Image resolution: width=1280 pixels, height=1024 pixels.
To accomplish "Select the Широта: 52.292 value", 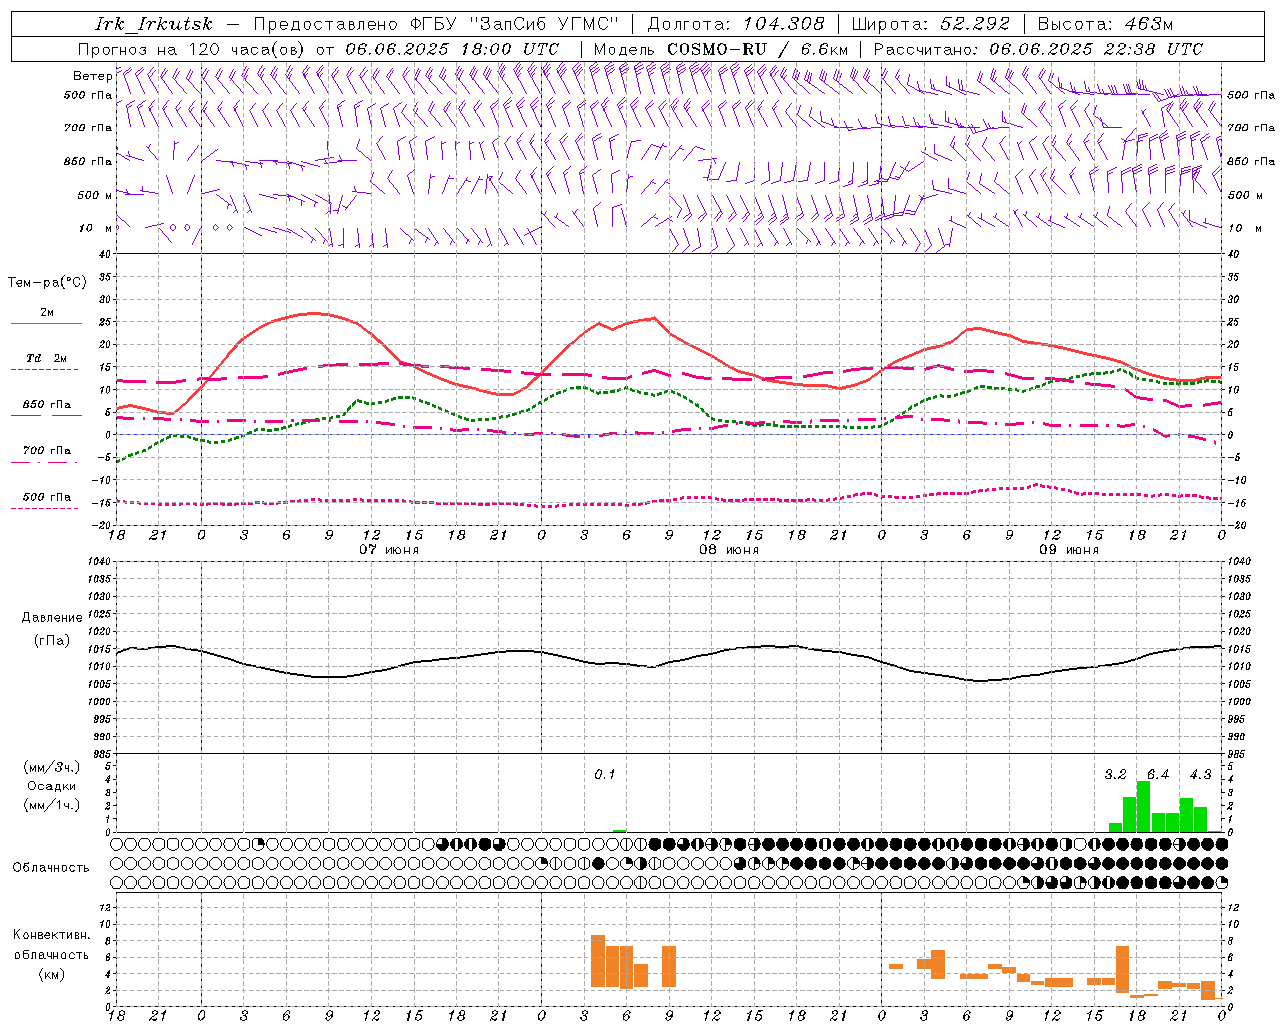I will tap(931, 24).
